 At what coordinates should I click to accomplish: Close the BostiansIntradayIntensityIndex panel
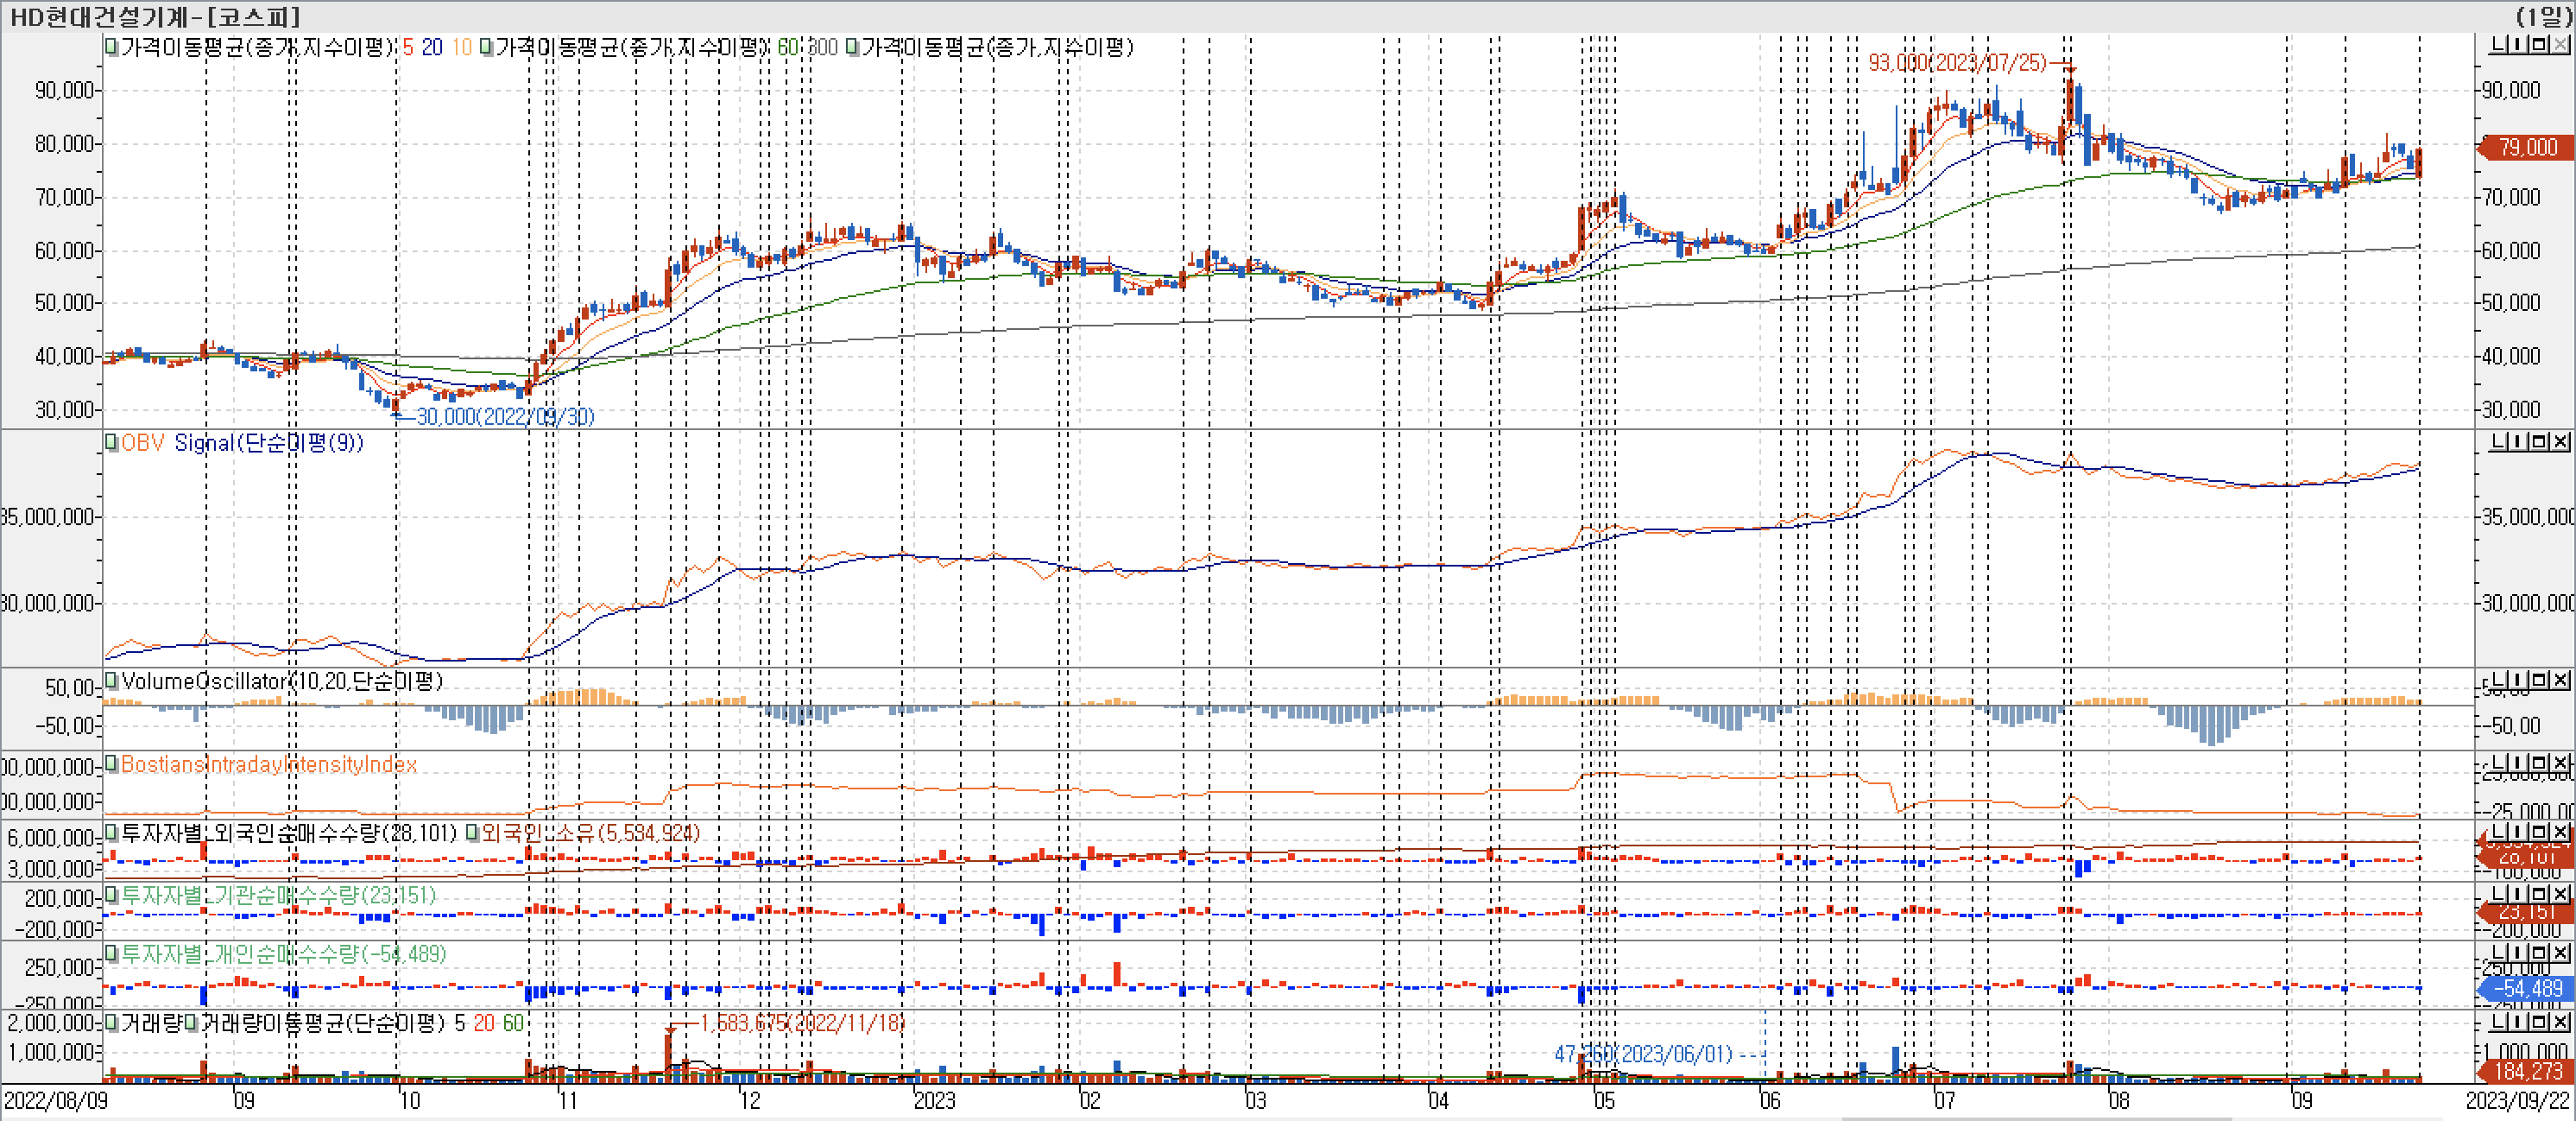tap(2560, 764)
